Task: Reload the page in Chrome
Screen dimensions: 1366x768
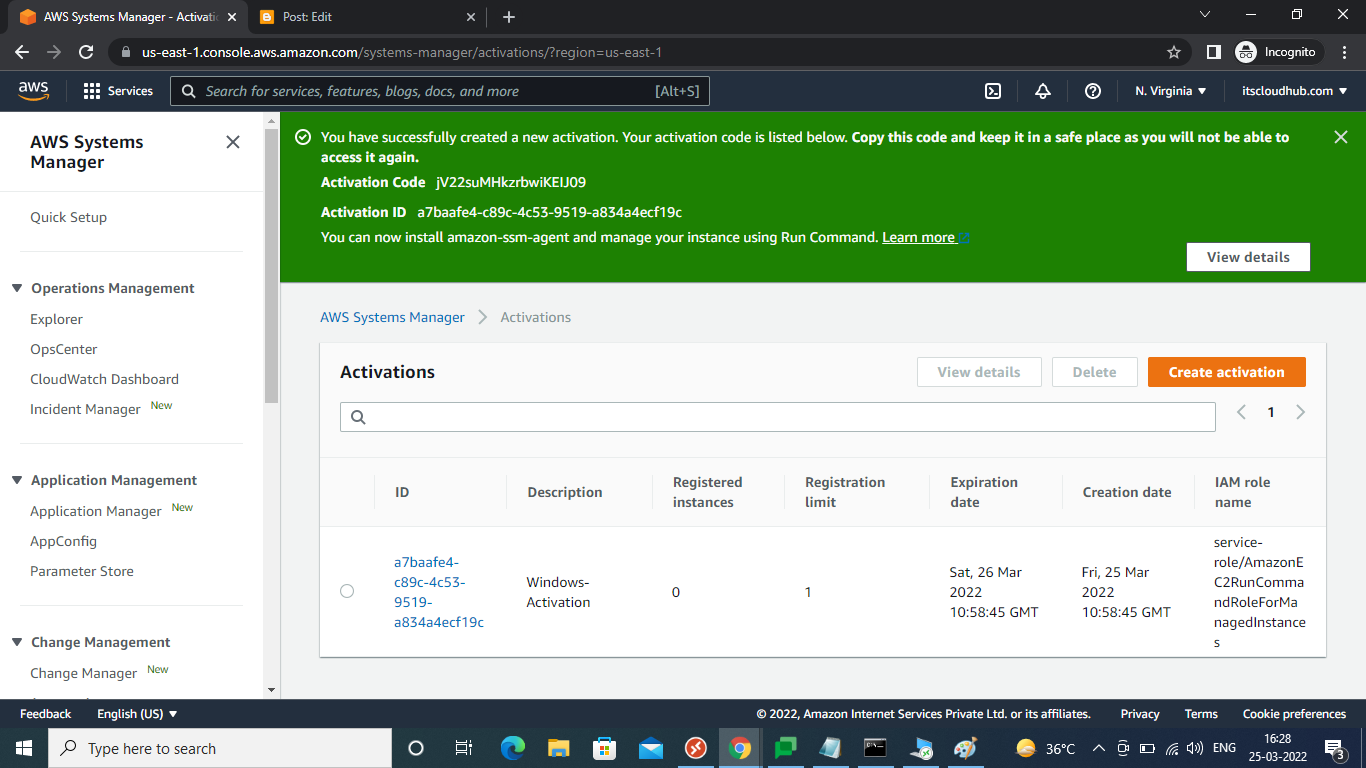Action: point(86,52)
